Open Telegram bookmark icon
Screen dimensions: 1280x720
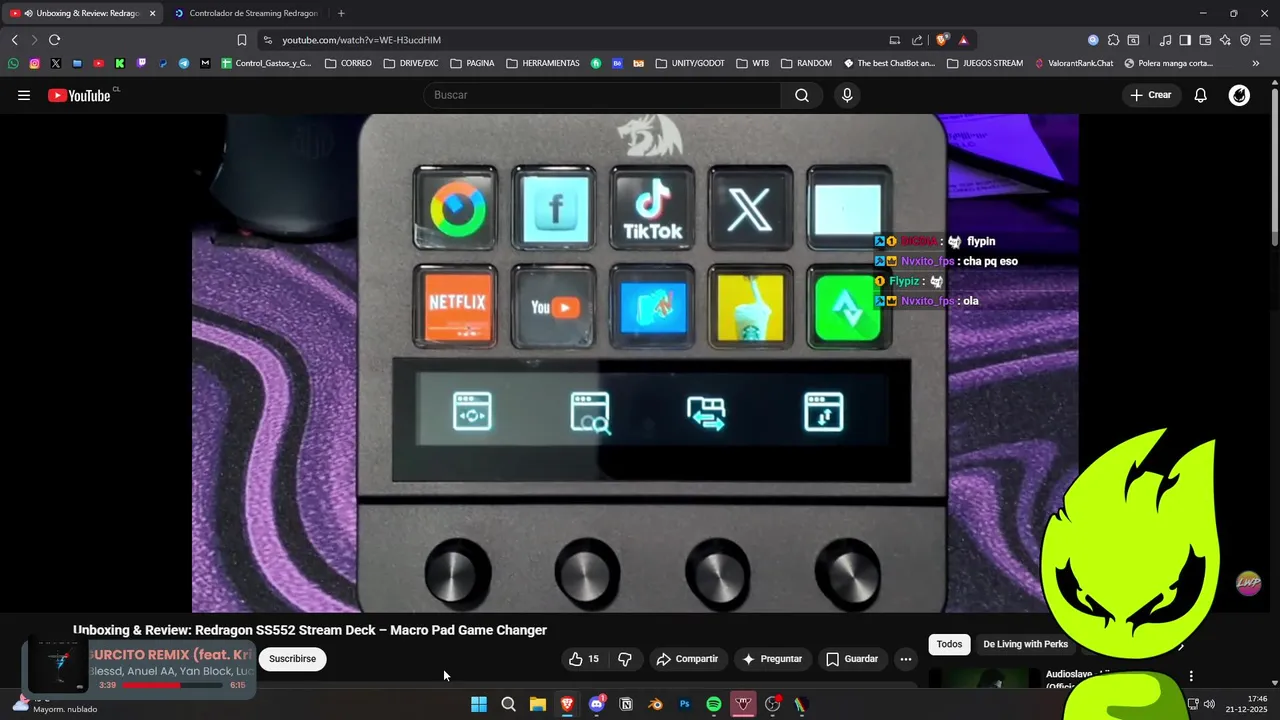[184, 63]
